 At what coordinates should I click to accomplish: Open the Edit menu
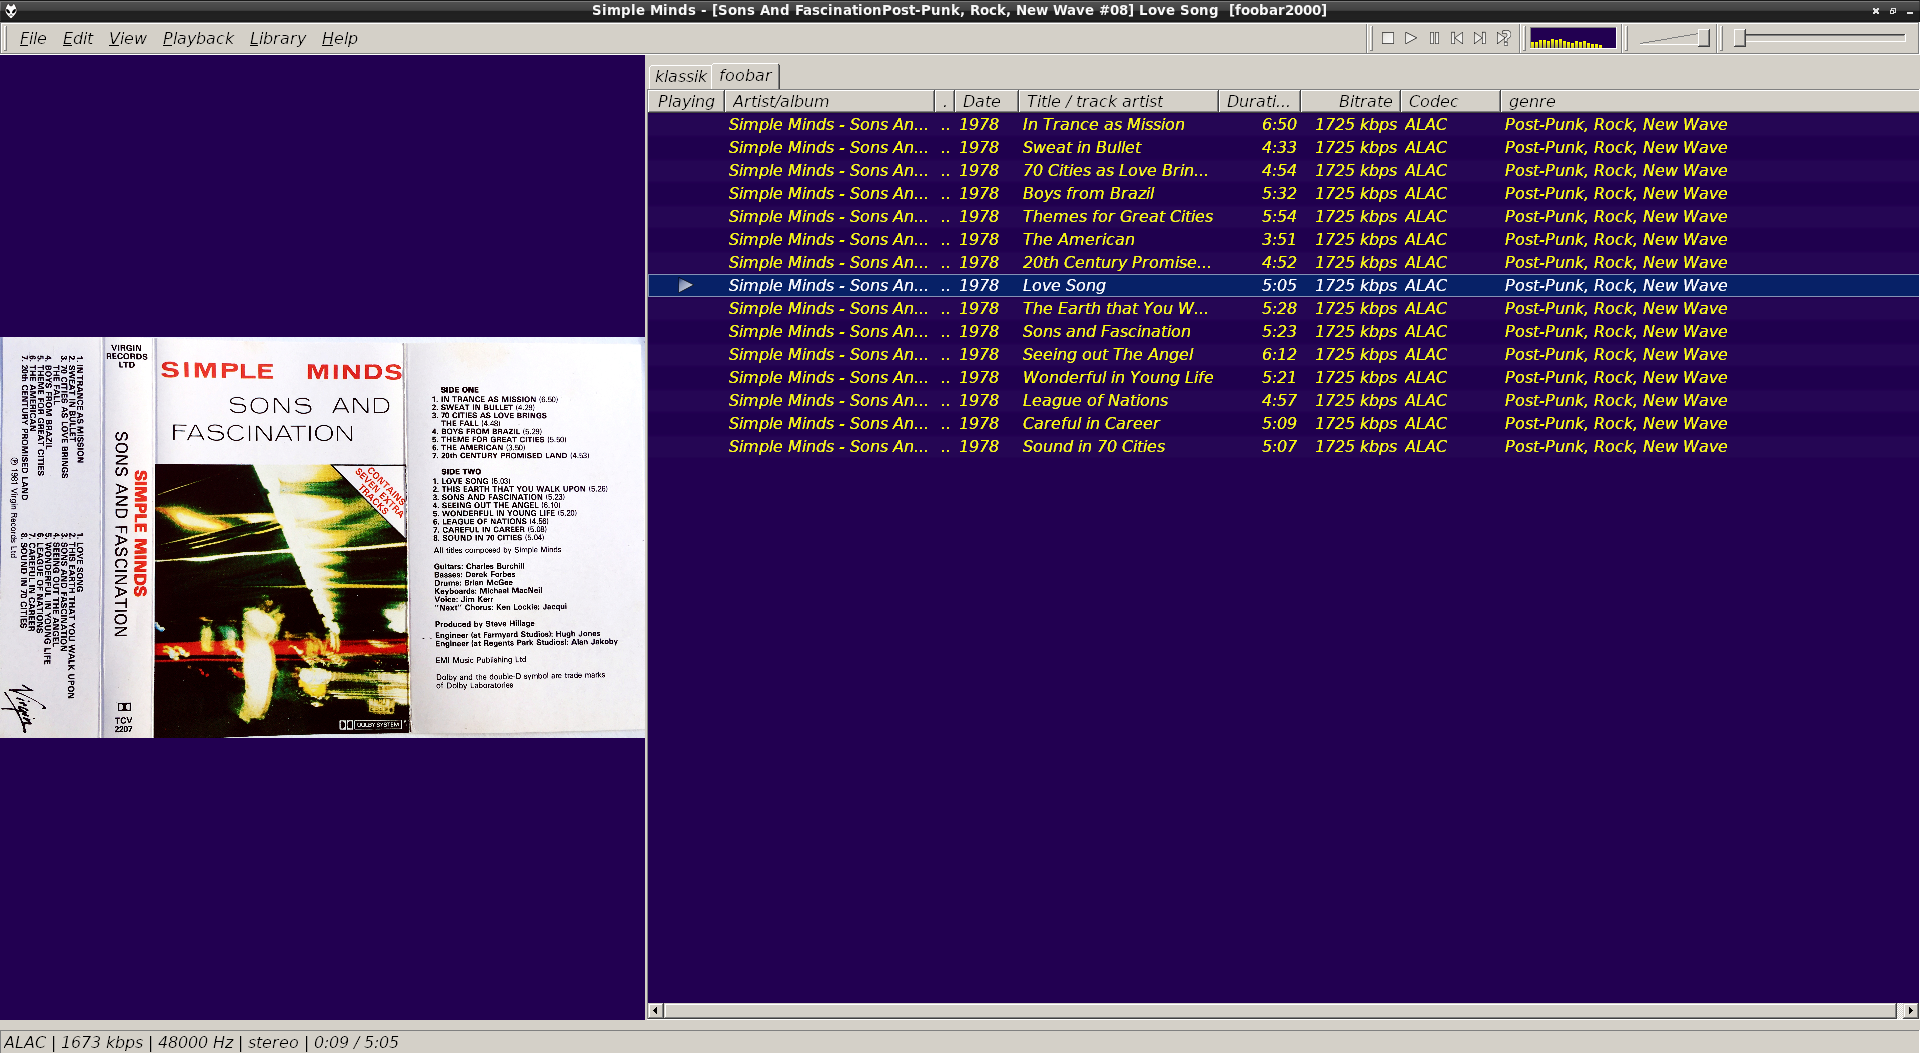click(x=77, y=38)
